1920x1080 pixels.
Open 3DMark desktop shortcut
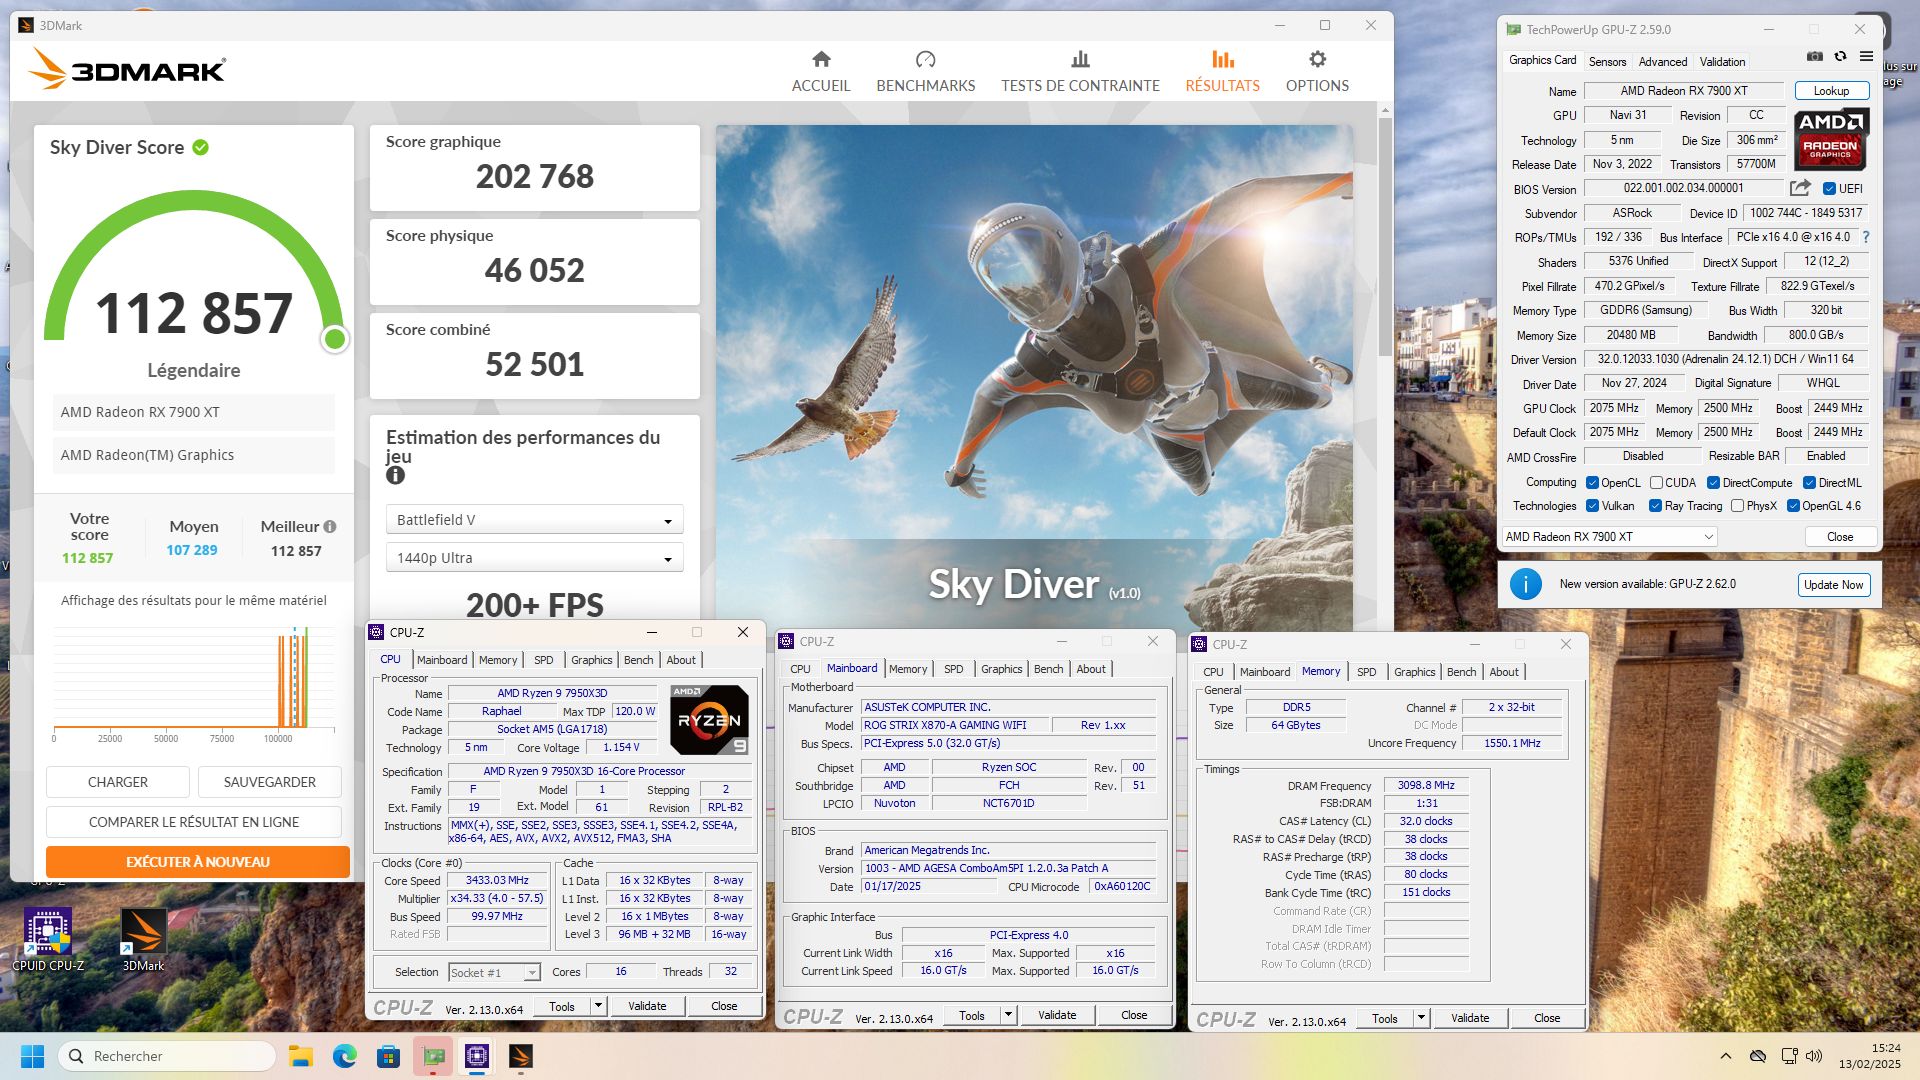tap(143, 940)
